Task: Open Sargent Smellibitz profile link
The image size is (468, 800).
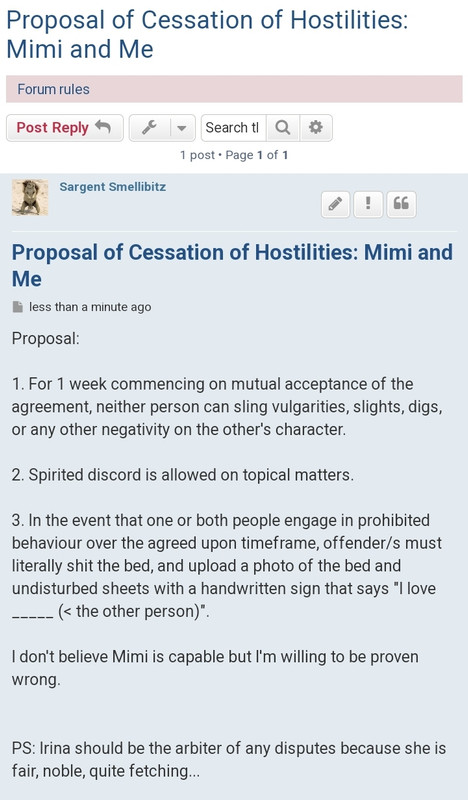Action: tap(112, 187)
